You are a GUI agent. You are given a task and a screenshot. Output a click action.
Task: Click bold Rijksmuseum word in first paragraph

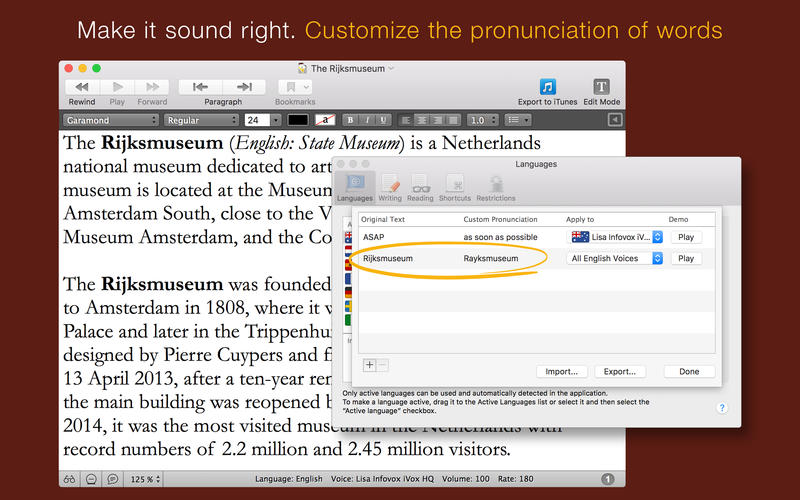click(x=162, y=143)
